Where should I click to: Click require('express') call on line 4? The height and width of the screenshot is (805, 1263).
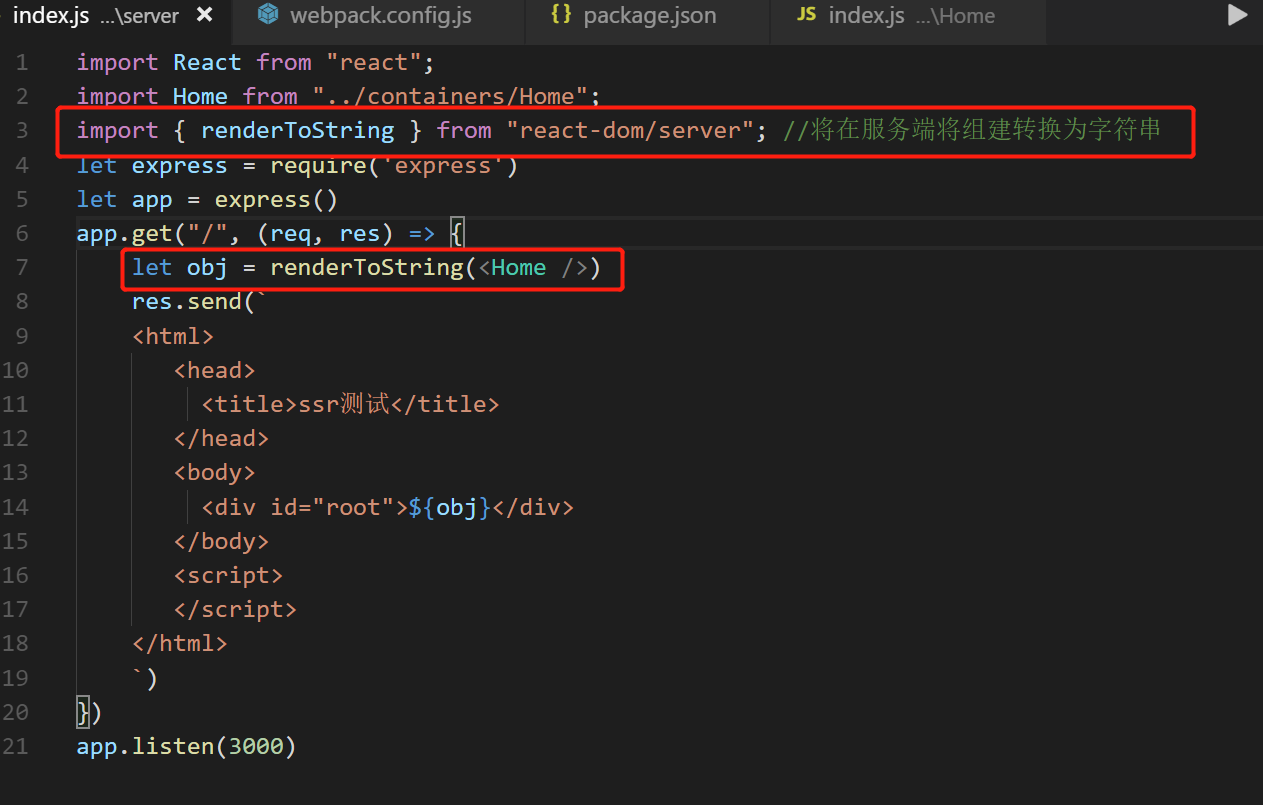(x=394, y=165)
